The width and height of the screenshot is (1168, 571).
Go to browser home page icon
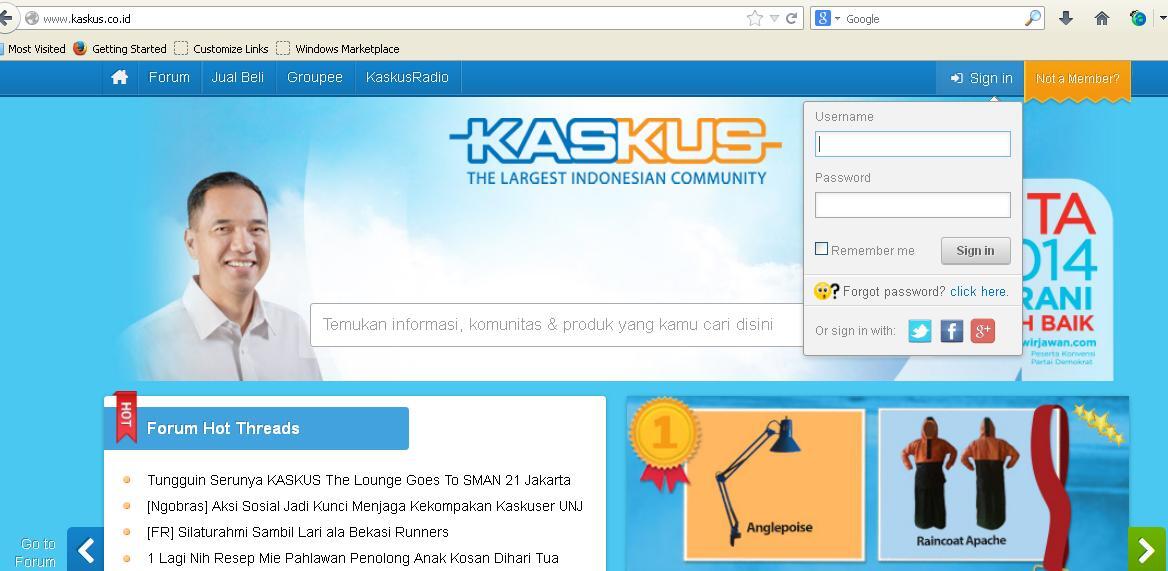click(1102, 19)
